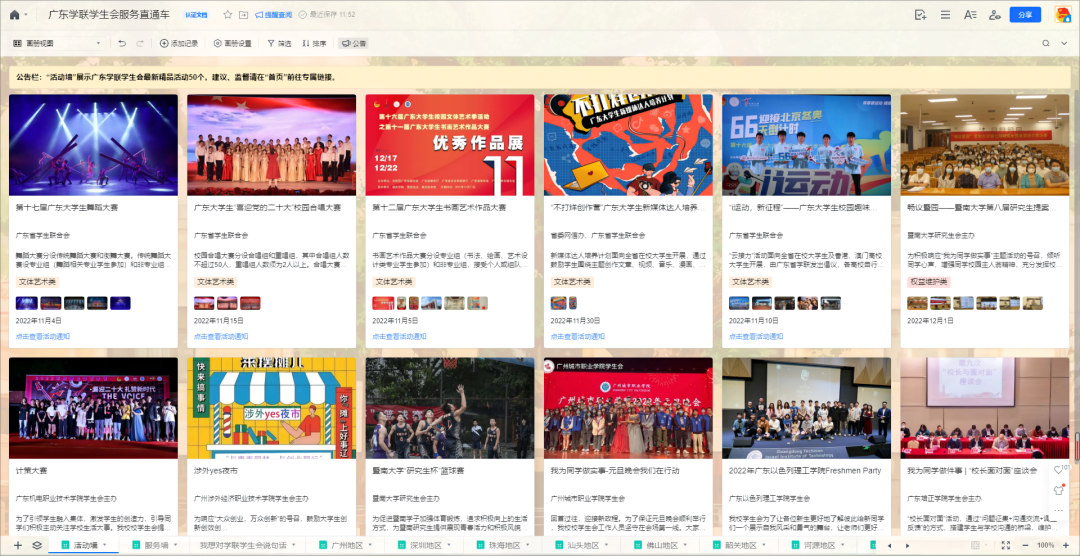The image size is (1080, 556).
Task: Open the 排序 sort tool
Action: pyautogui.click(x=314, y=43)
